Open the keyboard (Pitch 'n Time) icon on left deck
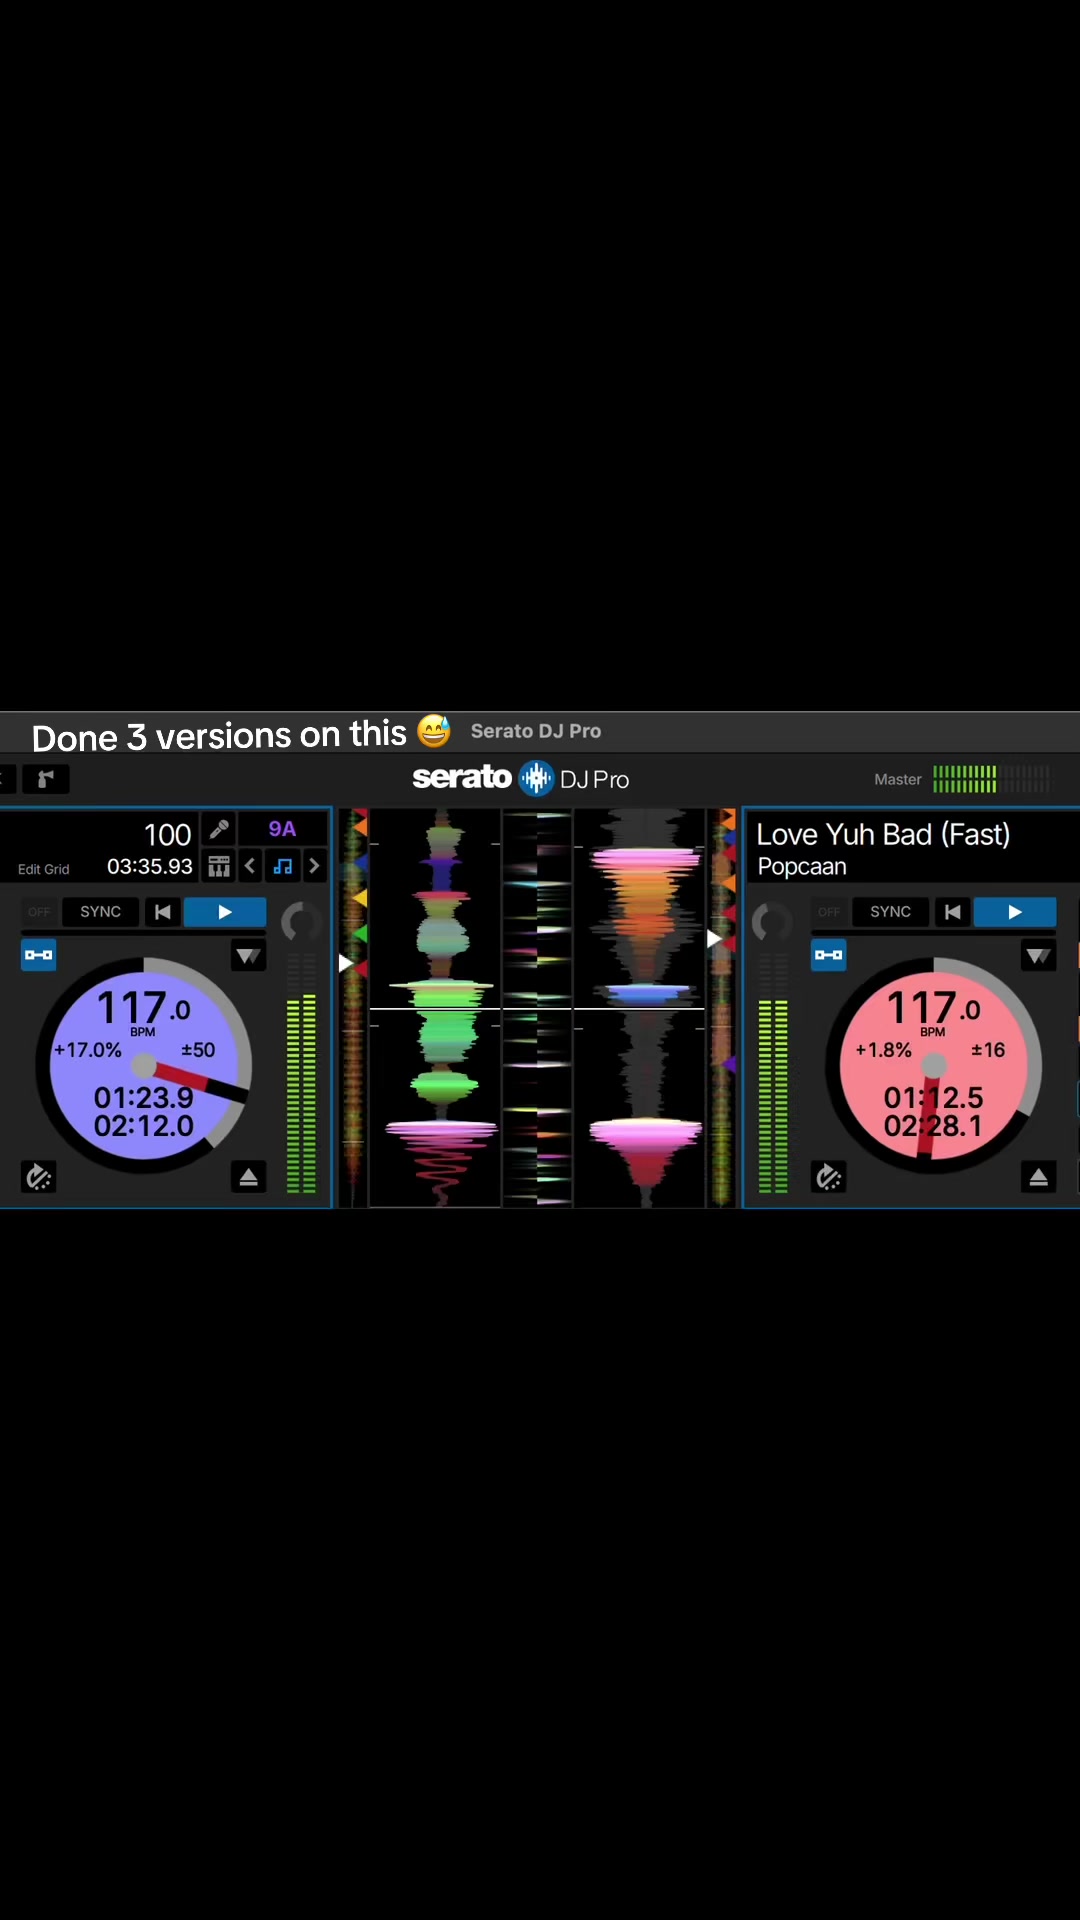Screen dimensions: 1080x1920 point(219,866)
